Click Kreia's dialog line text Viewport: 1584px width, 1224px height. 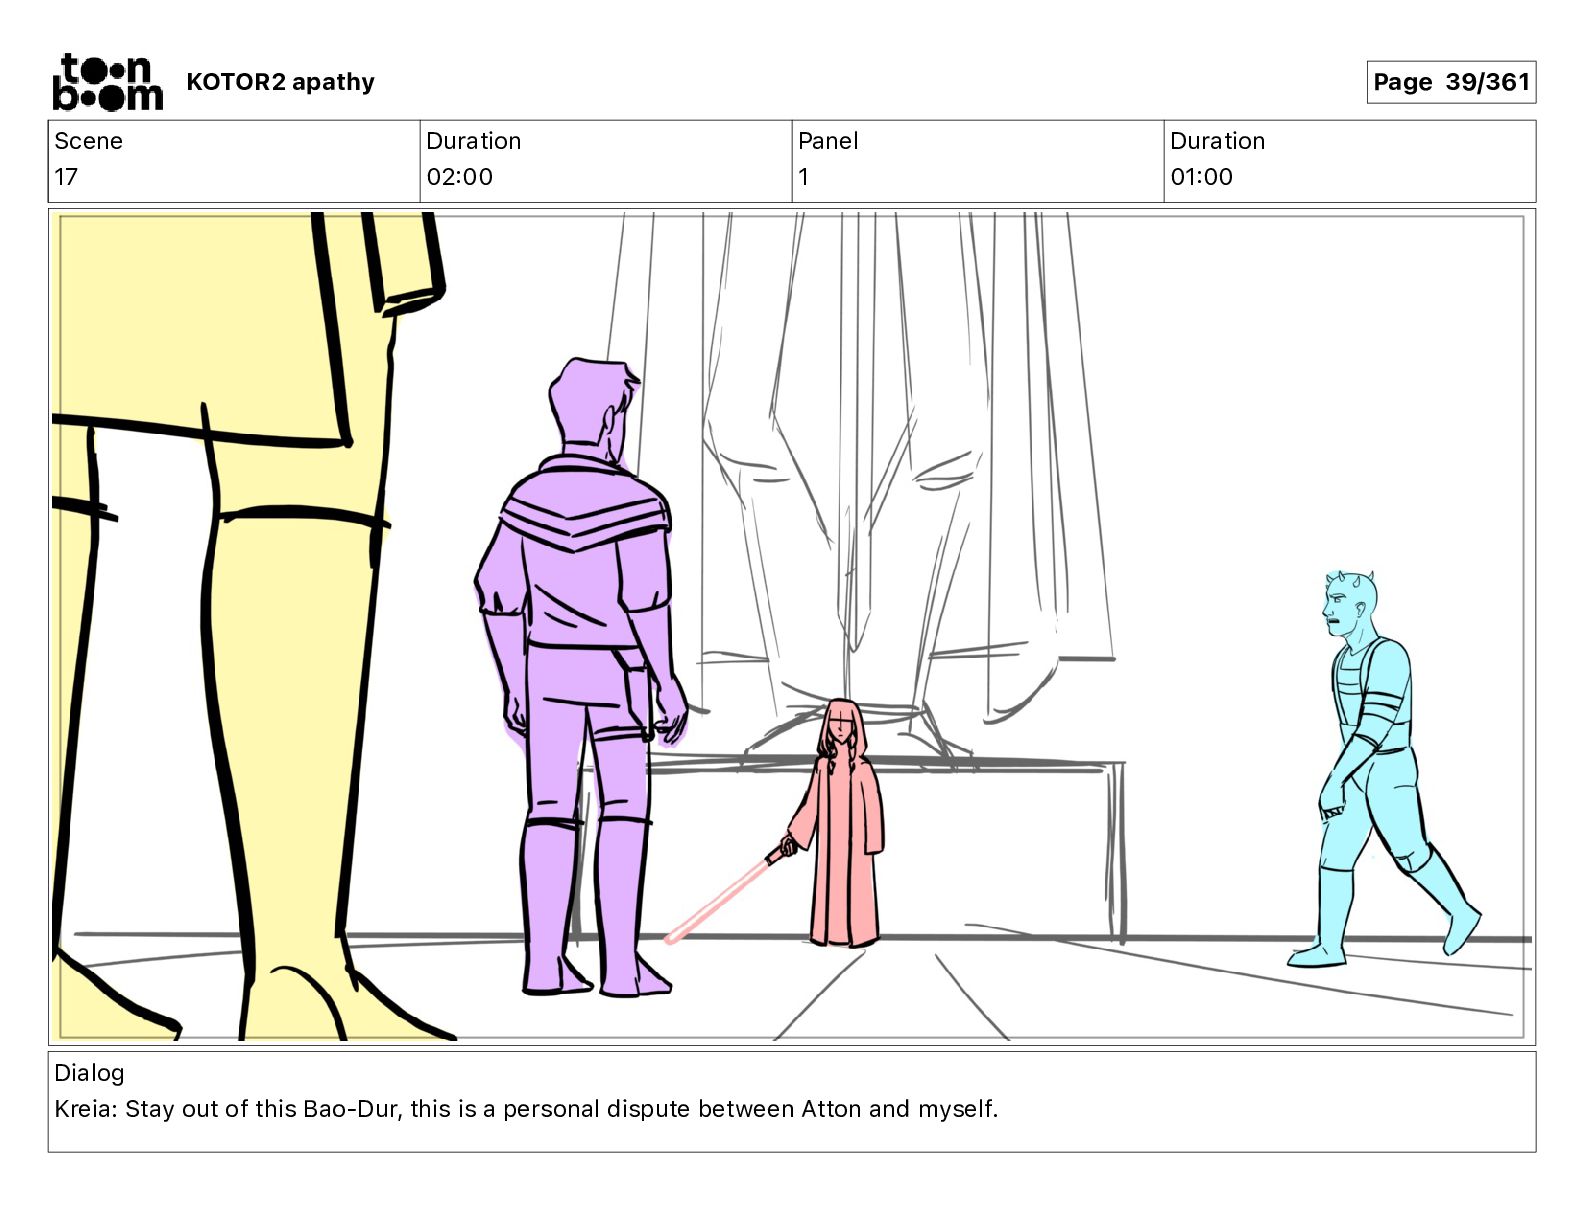pyautogui.click(x=526, y=1109)
